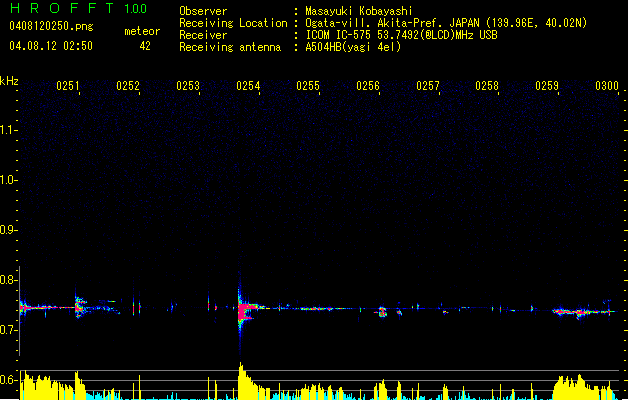629x400 pixels.
Task: Click the 'Receiver' label
Action: [x=203, y=35]
